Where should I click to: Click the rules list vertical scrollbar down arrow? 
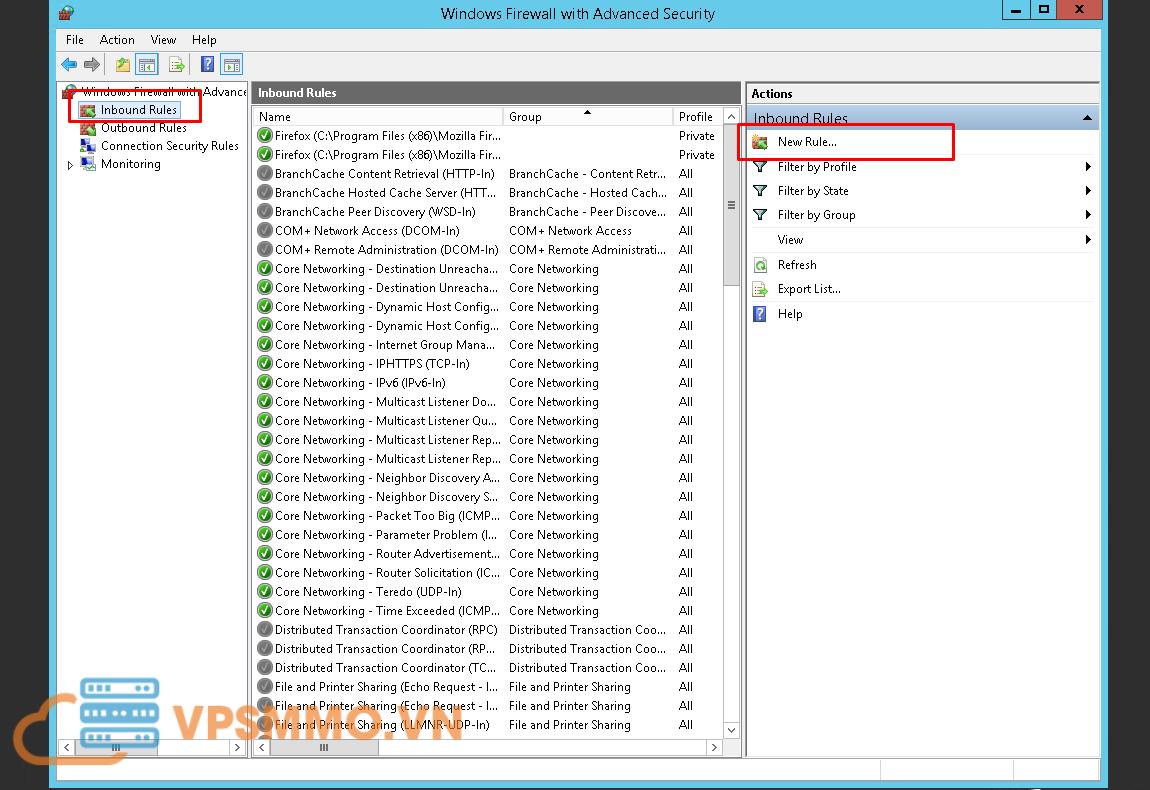(x=731, y=730)
